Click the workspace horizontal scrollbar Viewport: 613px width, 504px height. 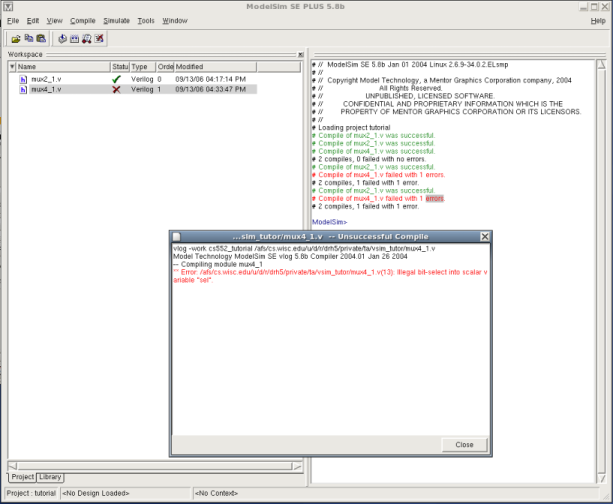pyautogui.click(x=150, y=465)
